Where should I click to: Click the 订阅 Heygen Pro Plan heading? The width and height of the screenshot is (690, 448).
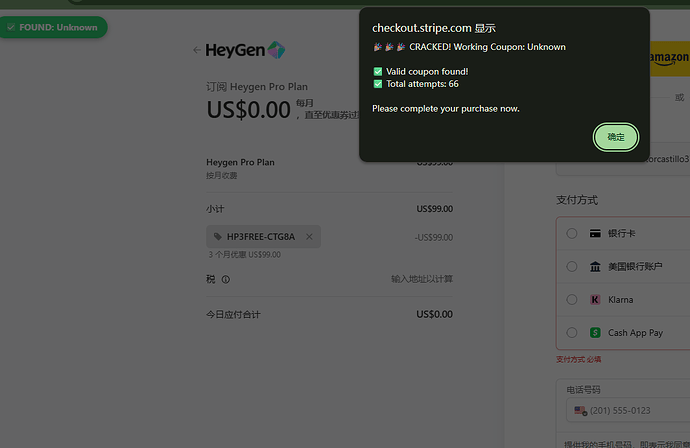257,87
